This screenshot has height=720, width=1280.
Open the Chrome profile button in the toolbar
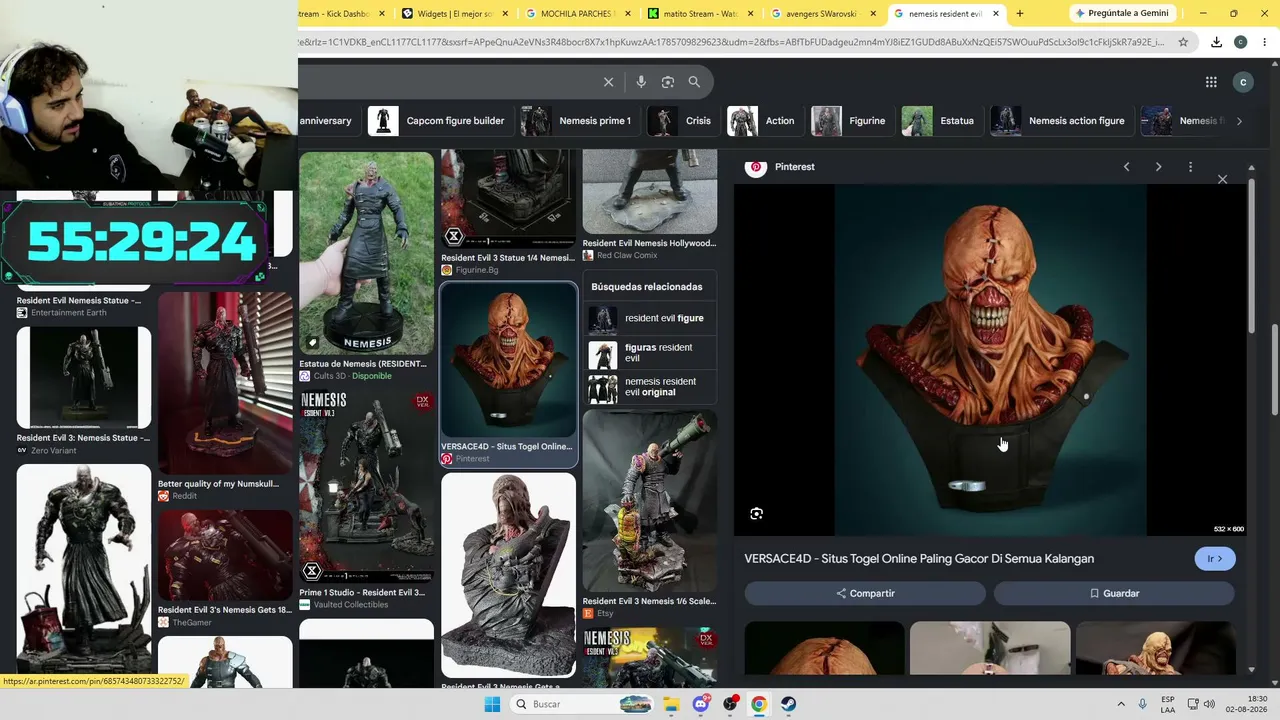pos(1240,42)
